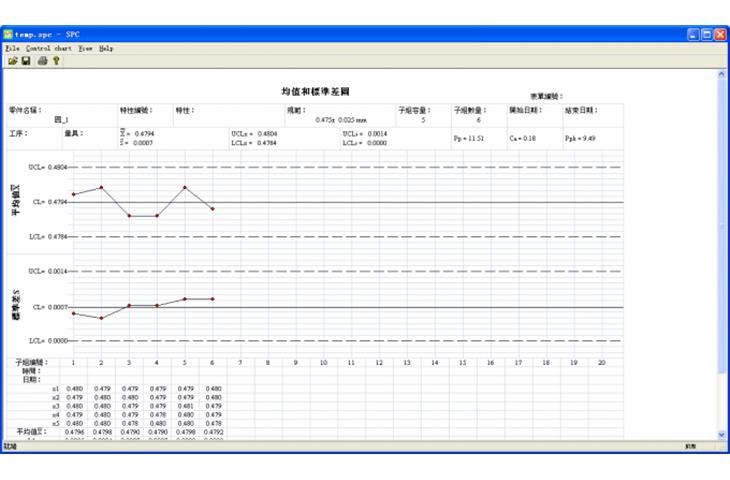Click subgroup 2 point on mean chart
The height and width of the screenshot is (480, 730).
[x=101, y=187]
